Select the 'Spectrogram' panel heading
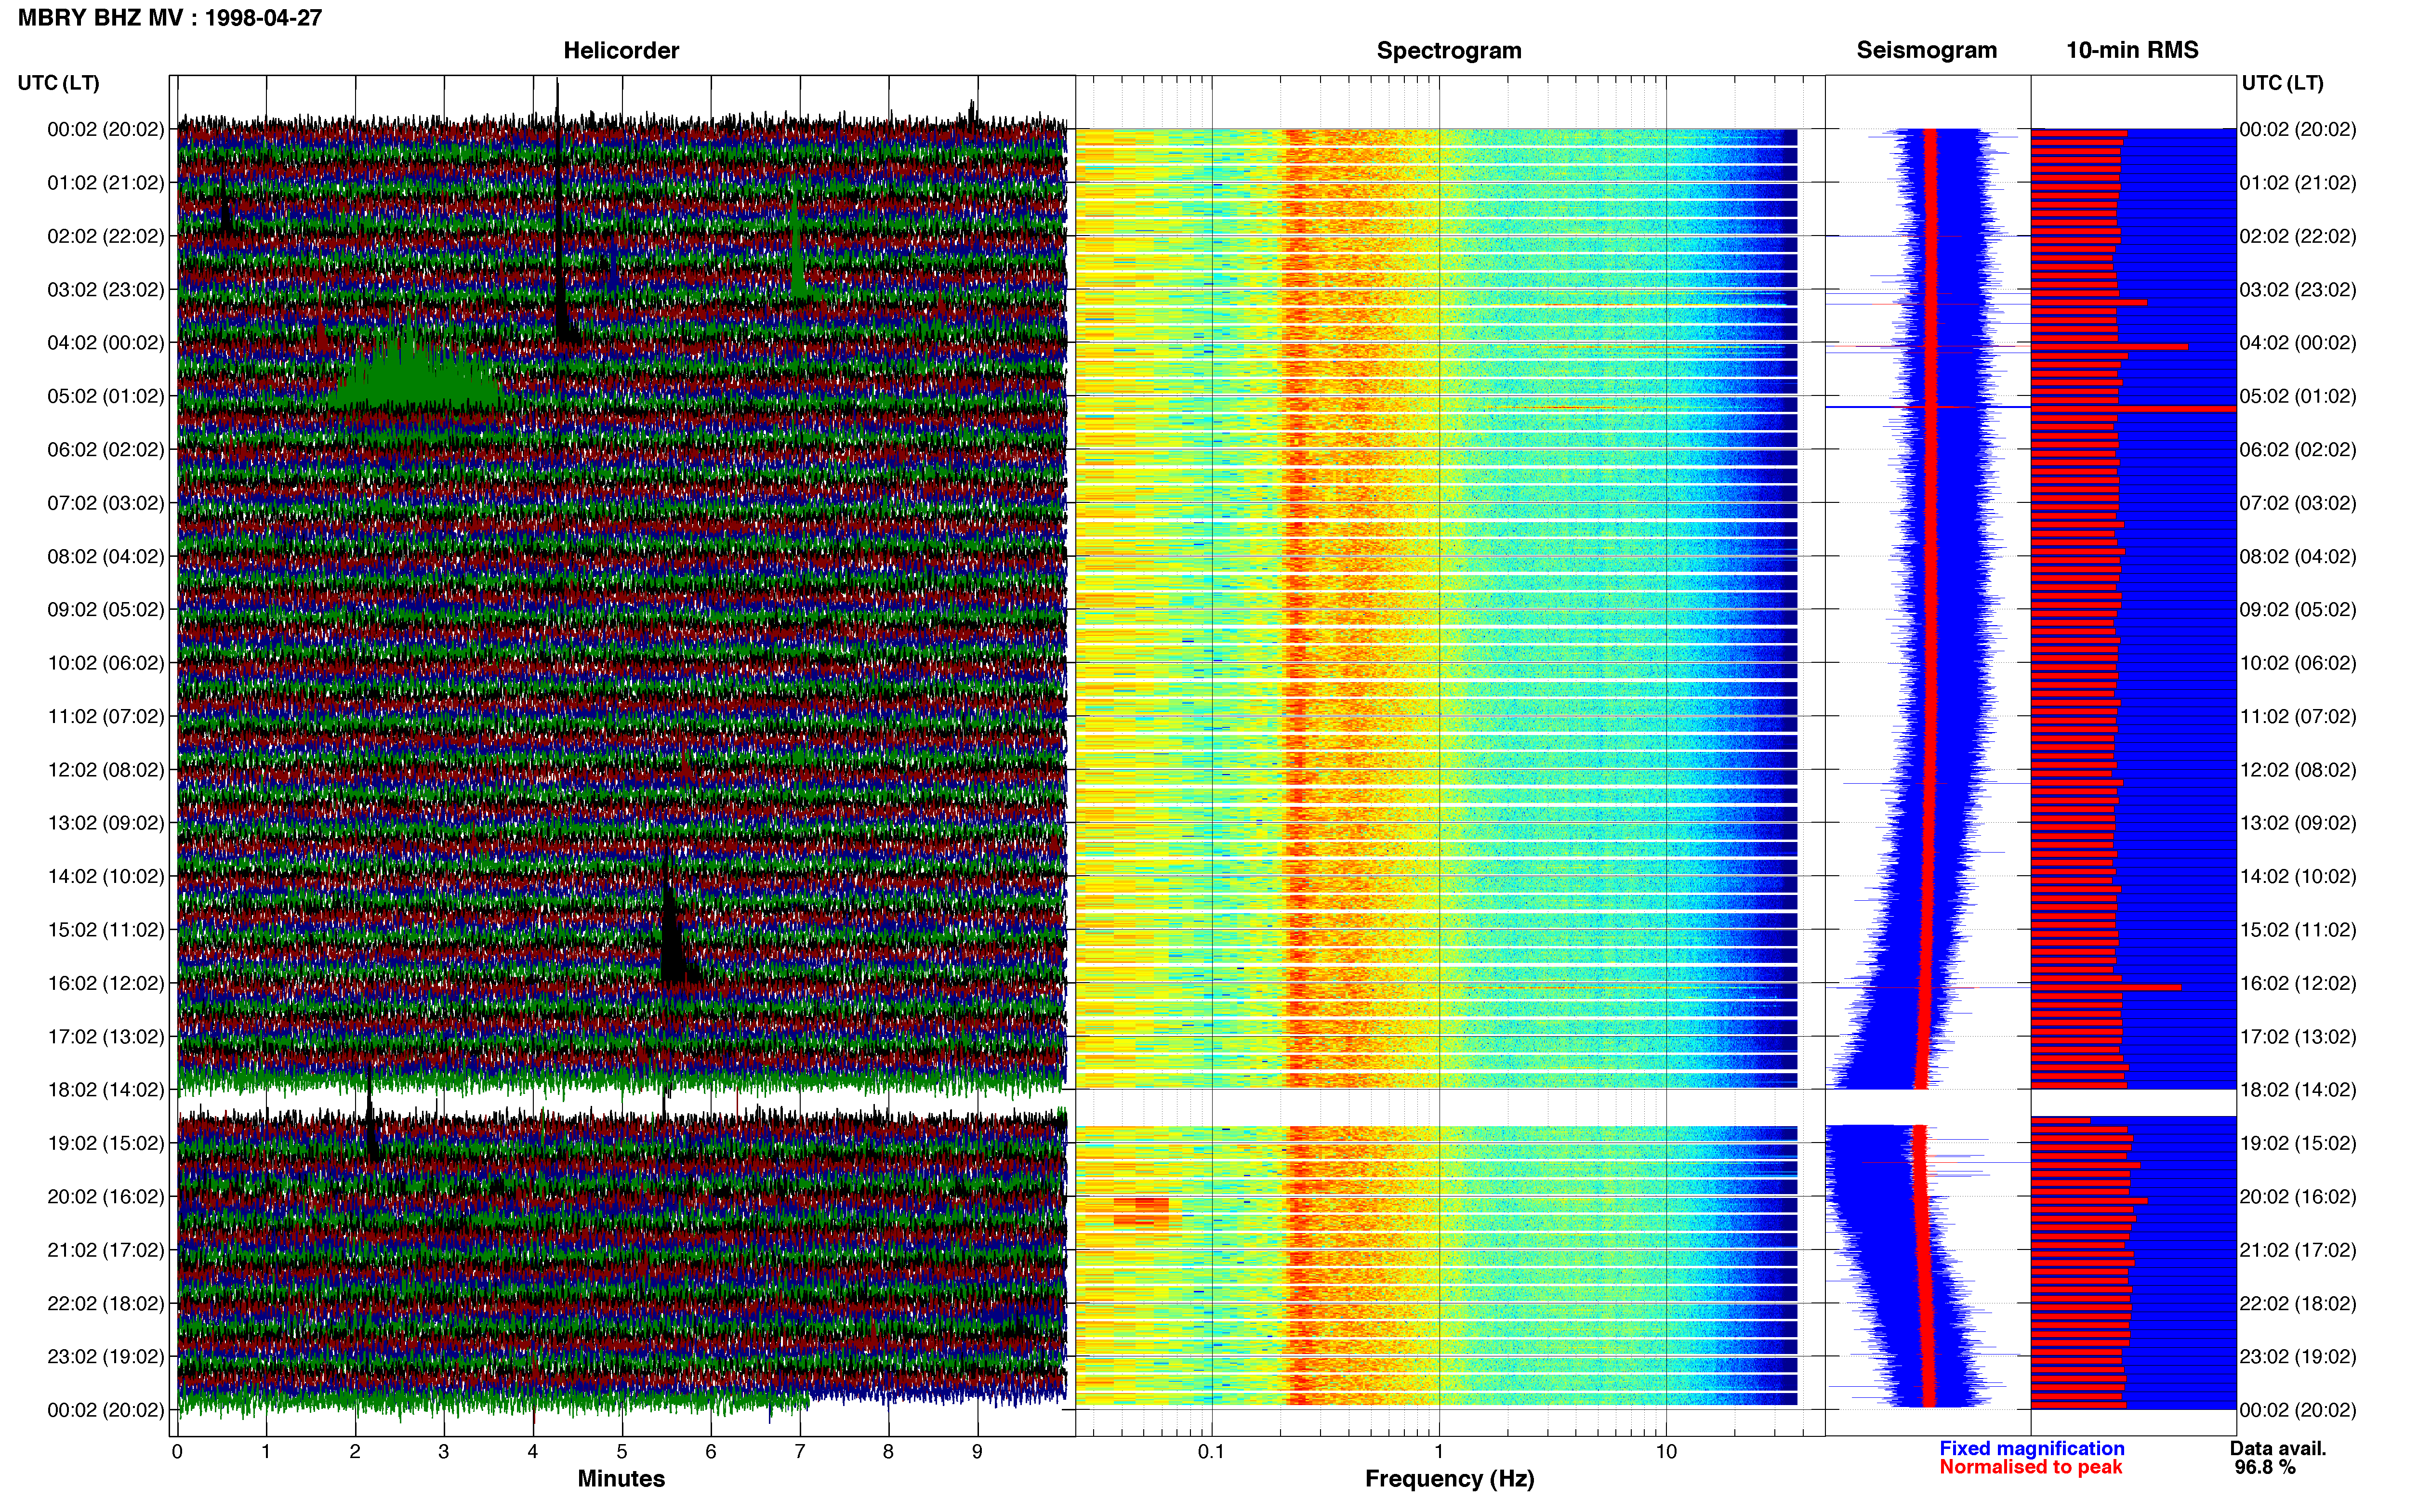2418x1512 pixels. point(1449,51)
